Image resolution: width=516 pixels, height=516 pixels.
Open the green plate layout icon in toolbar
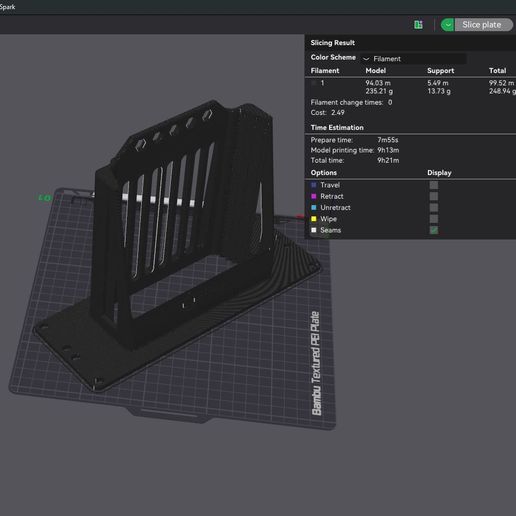coord(418,25)
